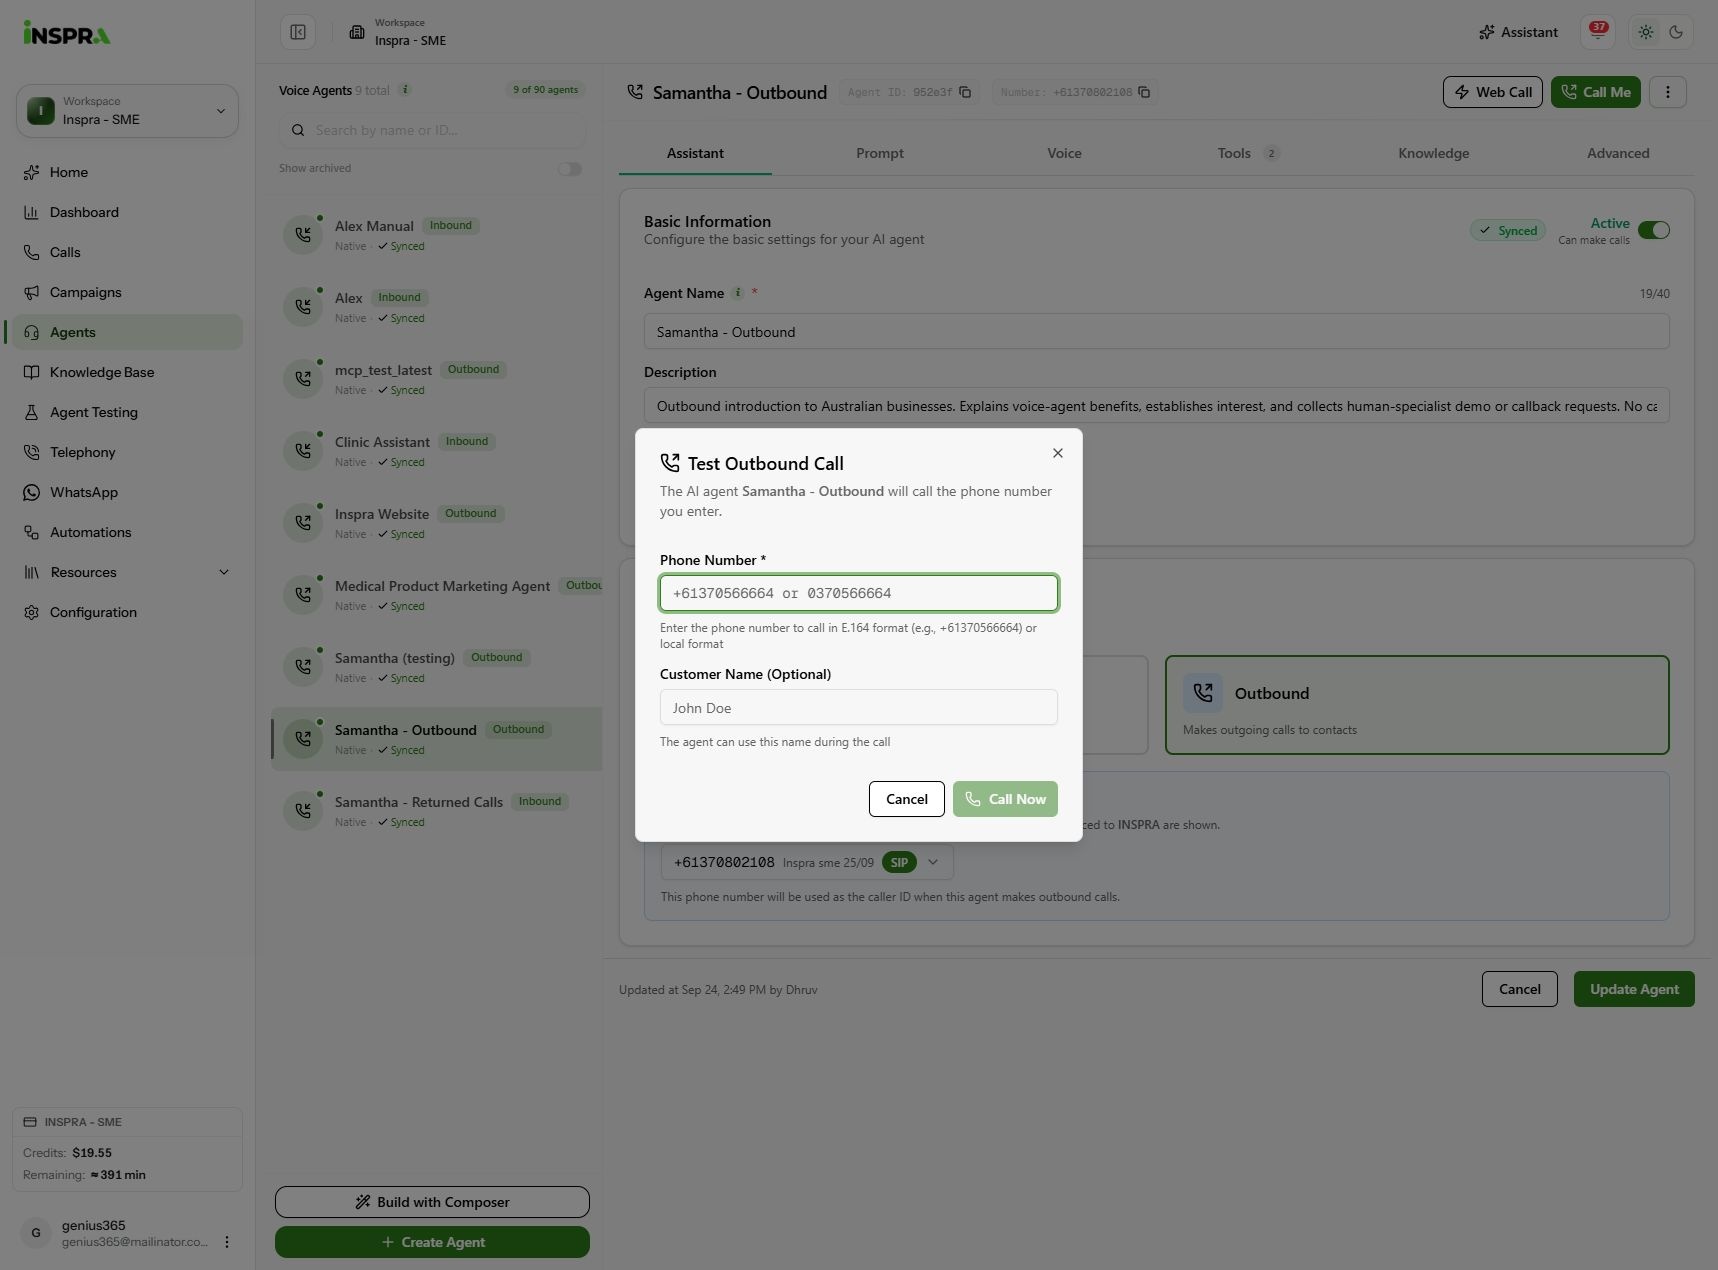Focus the Phone Number input field

(858, 593)
